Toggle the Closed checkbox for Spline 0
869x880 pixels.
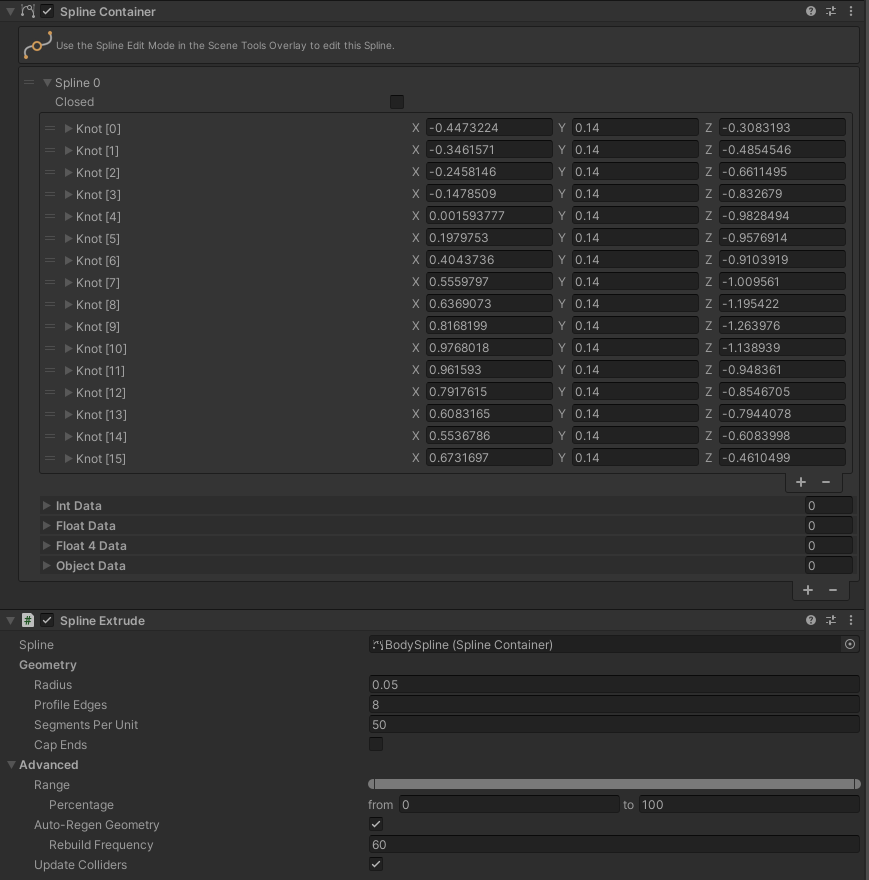(x=396, y=101)
